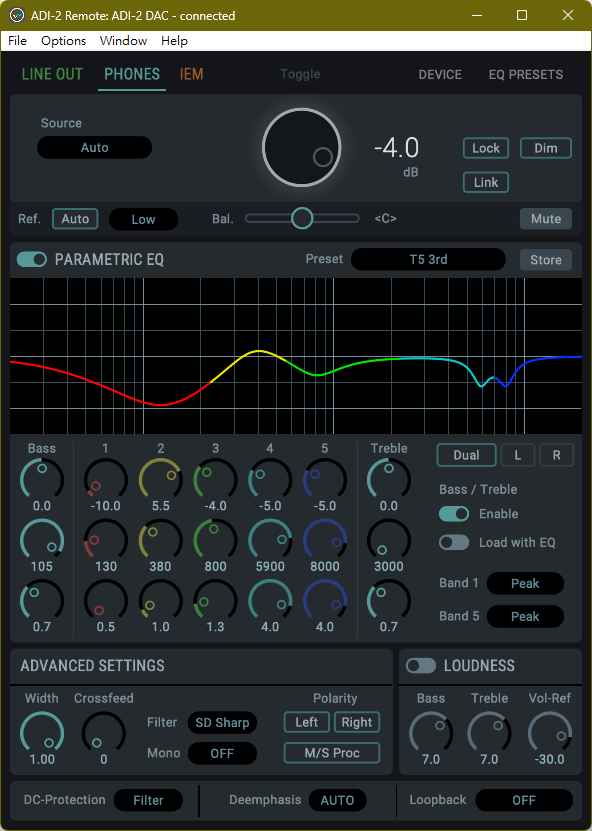Enable the Loudness switch

(421, 666)
